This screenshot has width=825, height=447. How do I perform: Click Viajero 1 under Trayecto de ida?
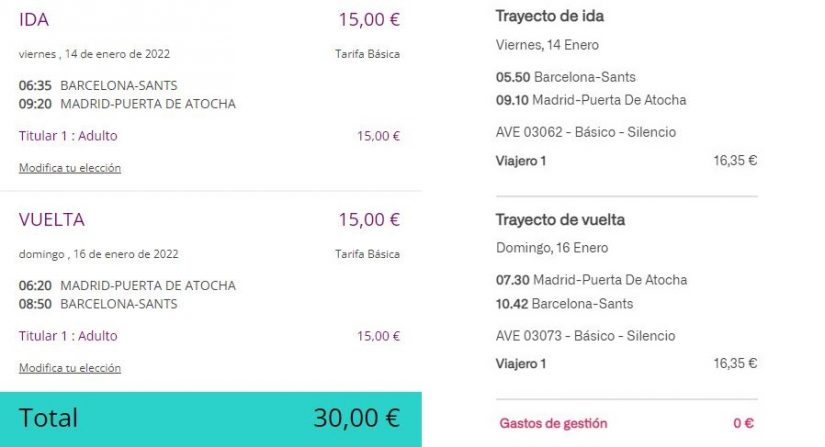tap(521, 160)
